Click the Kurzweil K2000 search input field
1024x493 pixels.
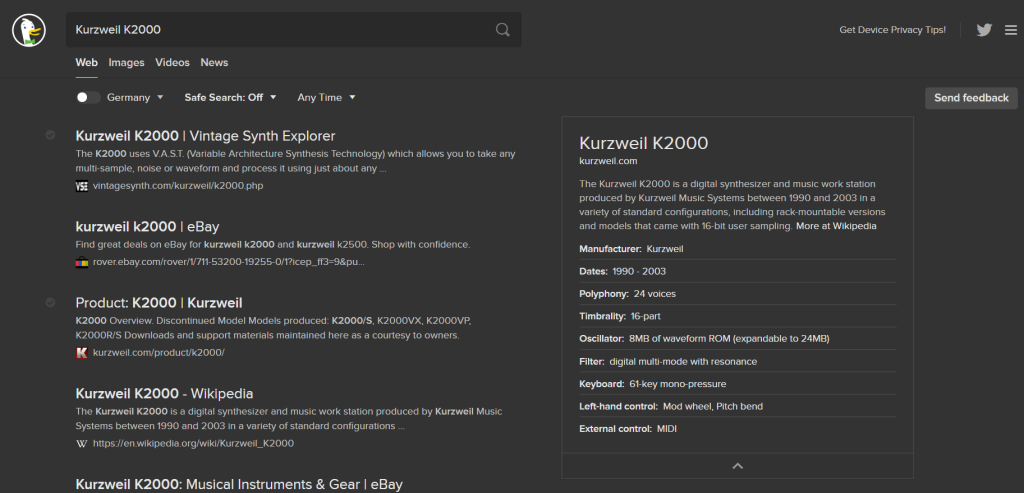[x=280, y=30]
